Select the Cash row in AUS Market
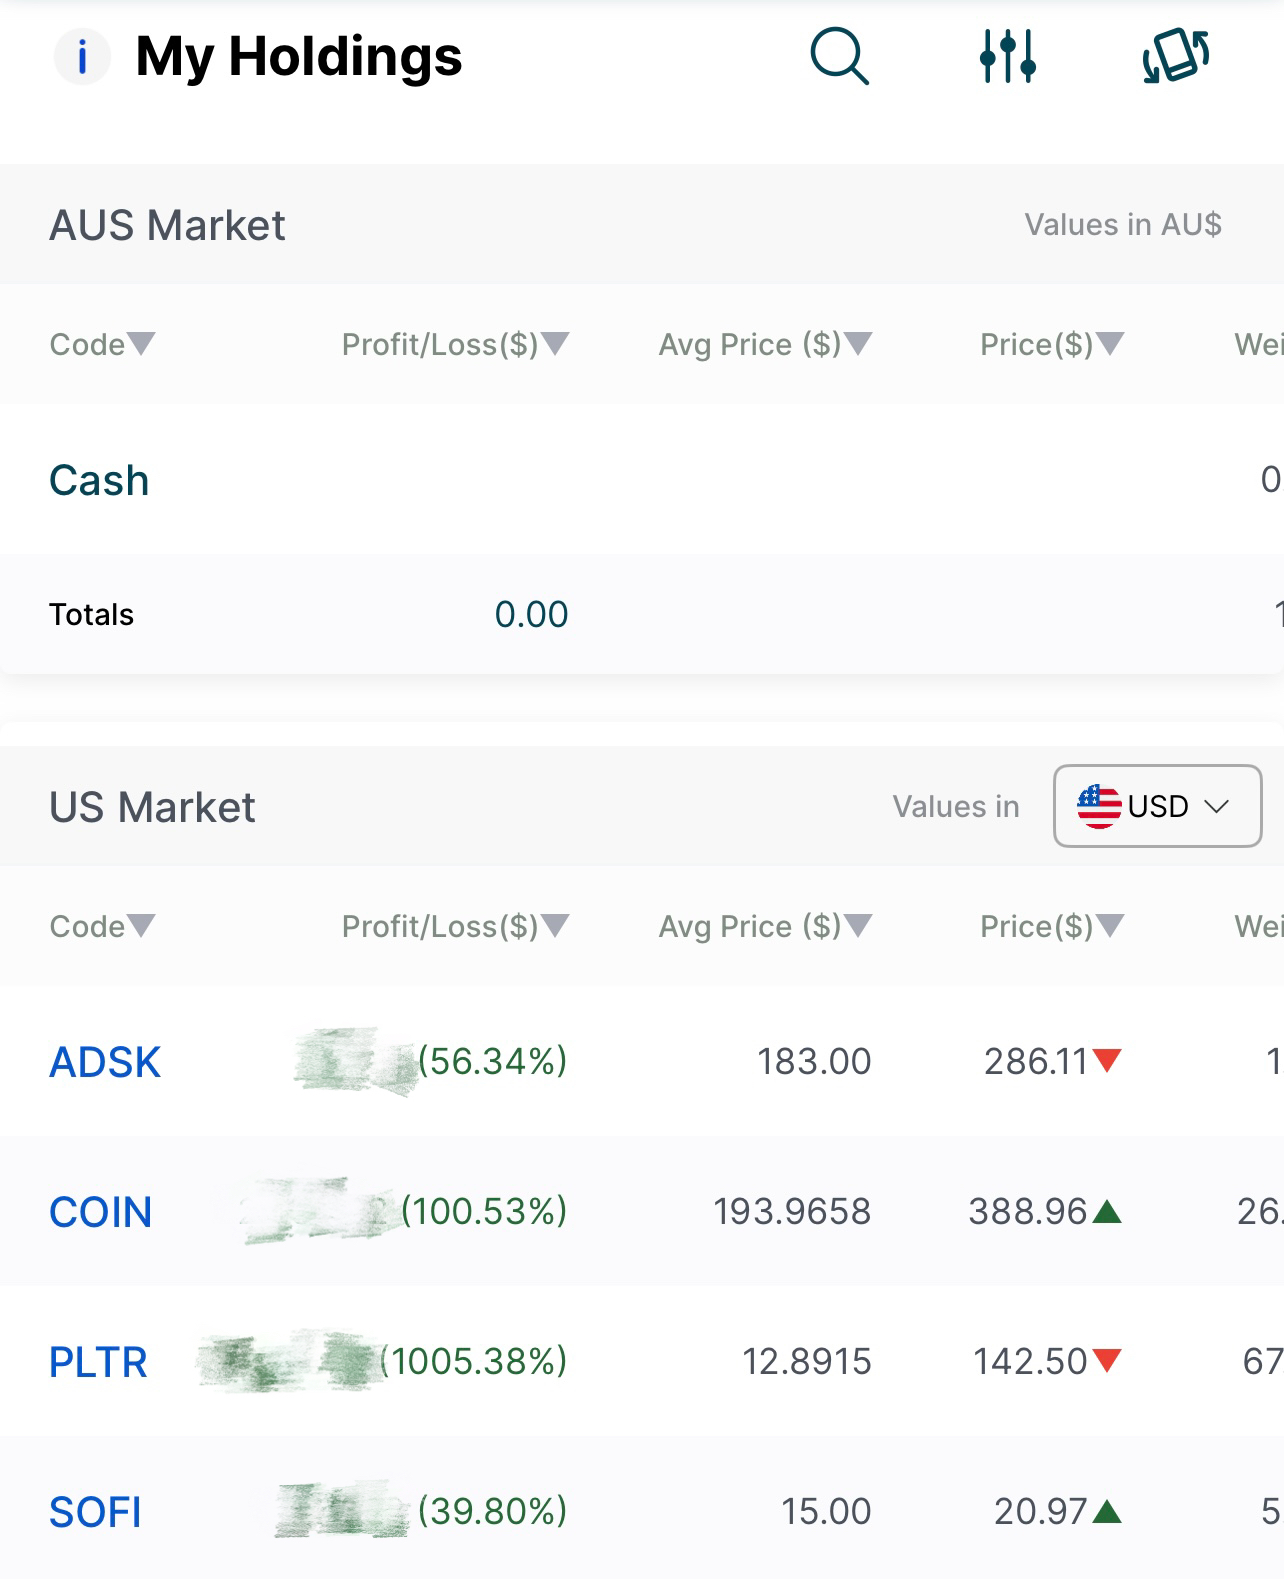The width and height of the screenshot is (1284, 1579). (642, 480)
